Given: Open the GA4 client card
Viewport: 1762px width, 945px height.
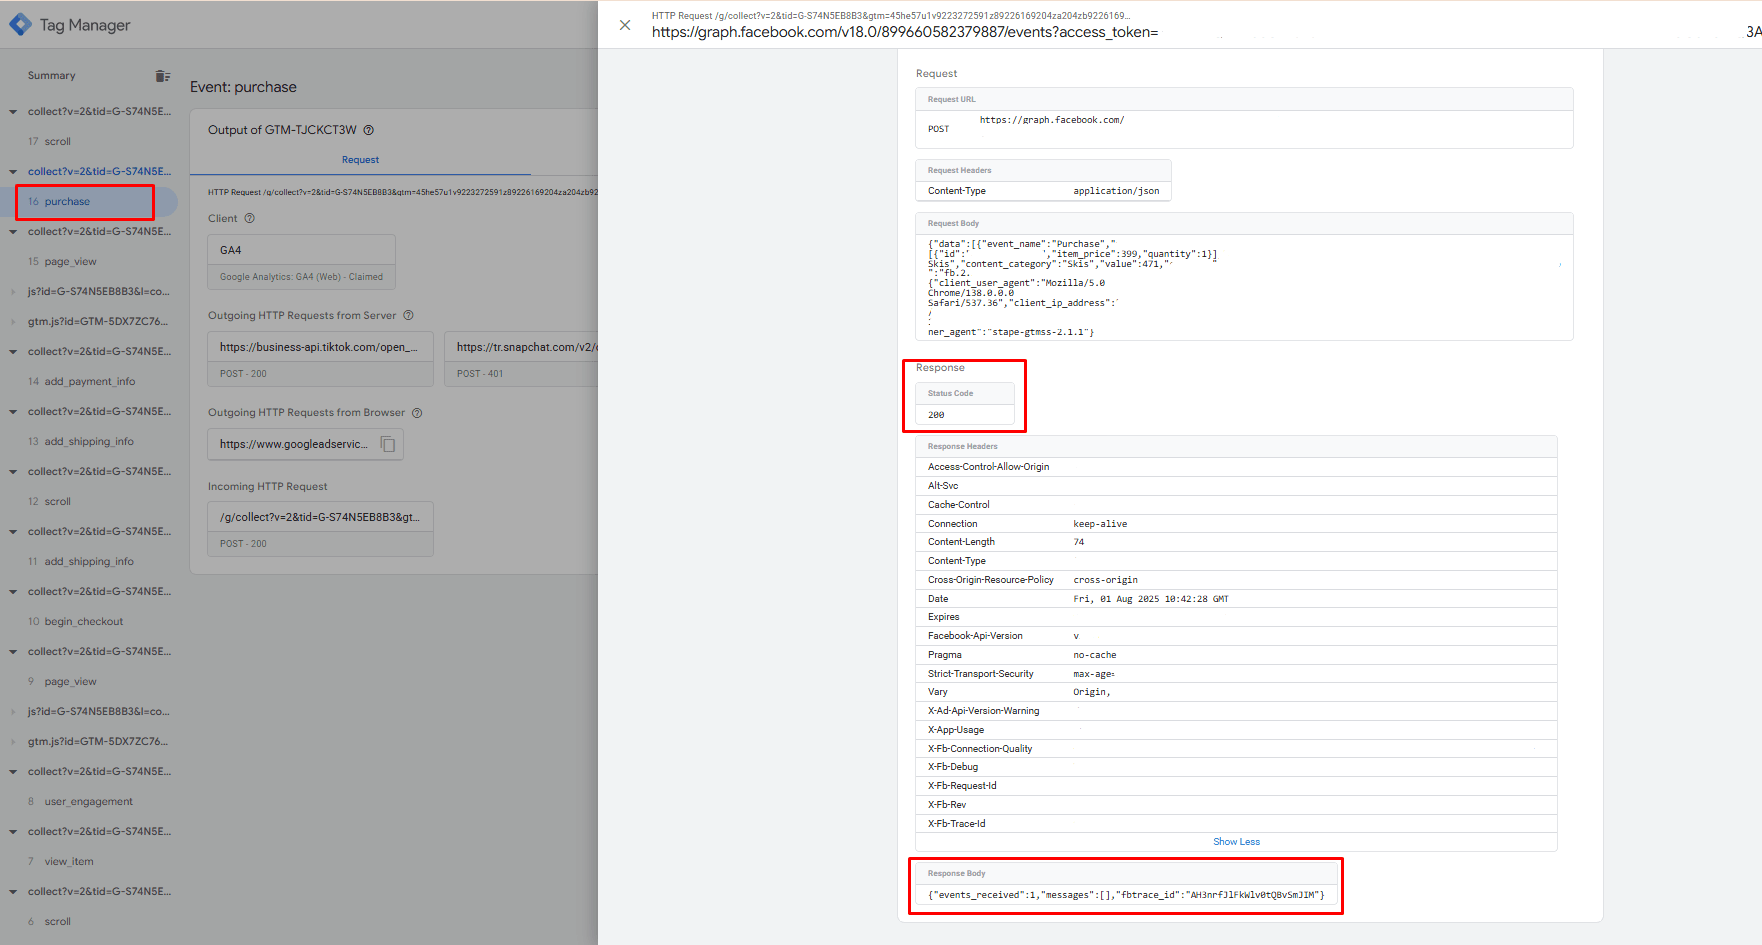Looking at the screenshot, I should tap(301, 262).
